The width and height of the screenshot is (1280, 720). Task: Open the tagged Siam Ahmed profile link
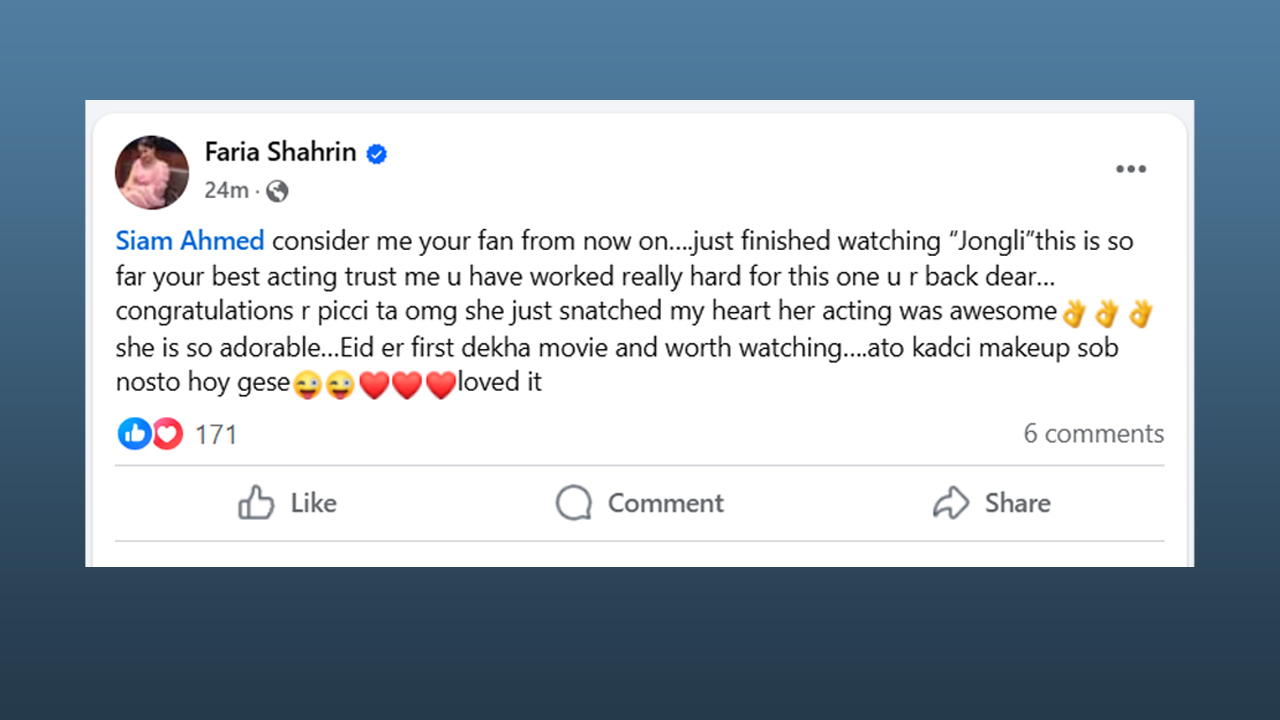coord(190,241)
